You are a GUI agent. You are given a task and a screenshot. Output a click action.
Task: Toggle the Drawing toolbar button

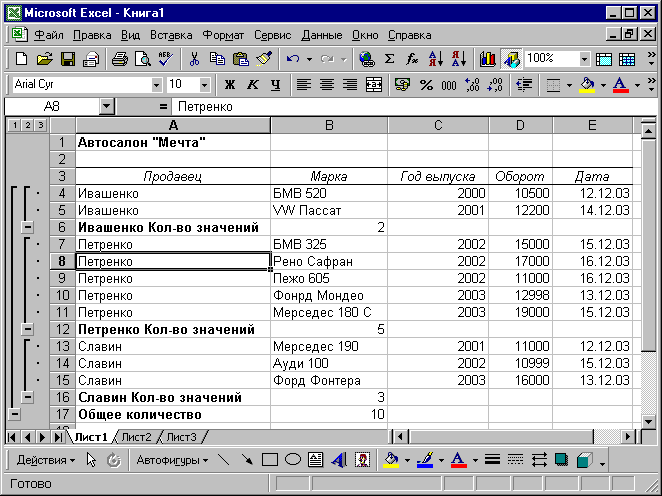tap(511, 59)
